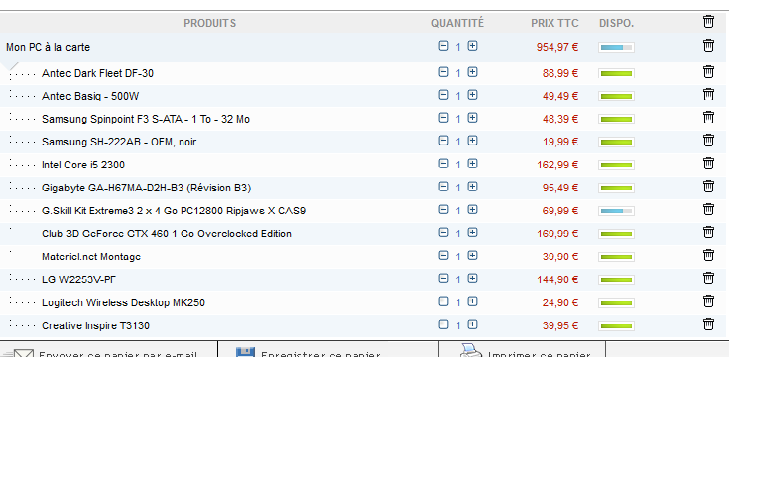The height and width of the screenshot is (480, 768).
Task: Decrease quantity of Gigabyte GA-H67MA-D2H-B3 motherboard
Action: [443, 187]
